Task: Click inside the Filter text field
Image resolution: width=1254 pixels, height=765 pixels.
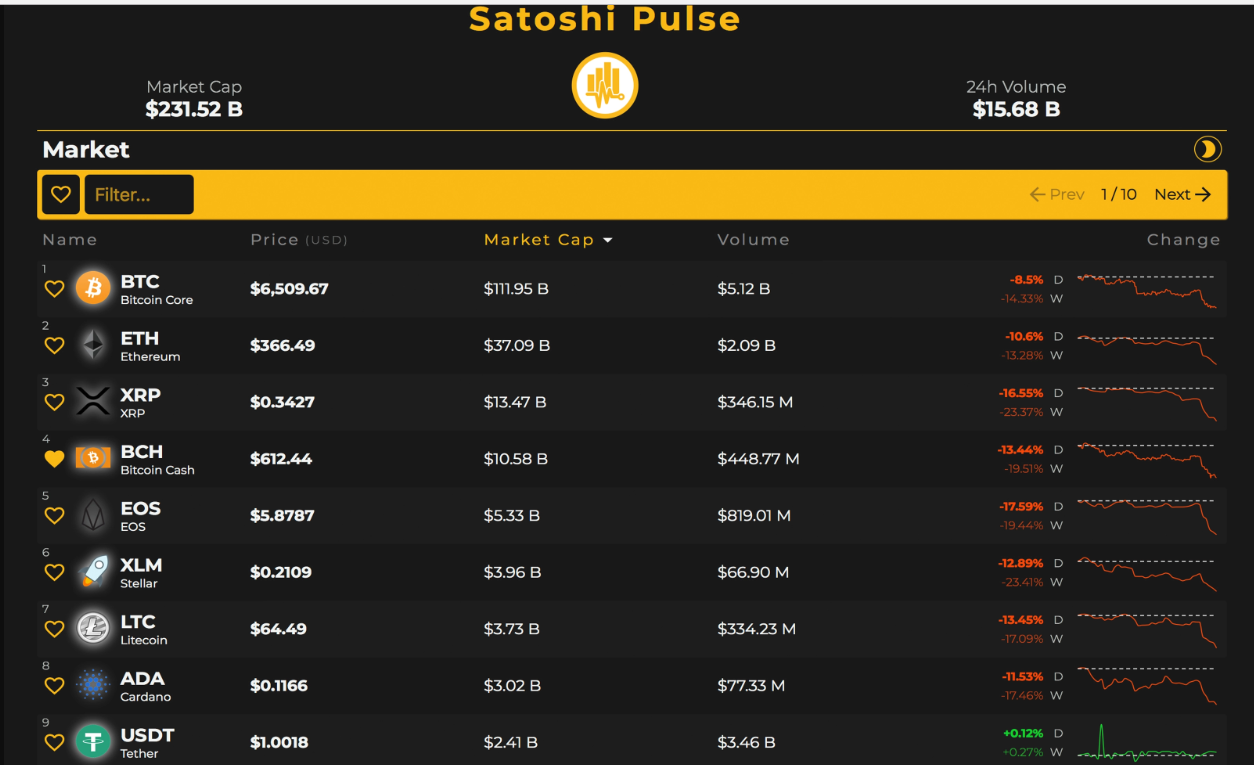Action: point(139,194)
